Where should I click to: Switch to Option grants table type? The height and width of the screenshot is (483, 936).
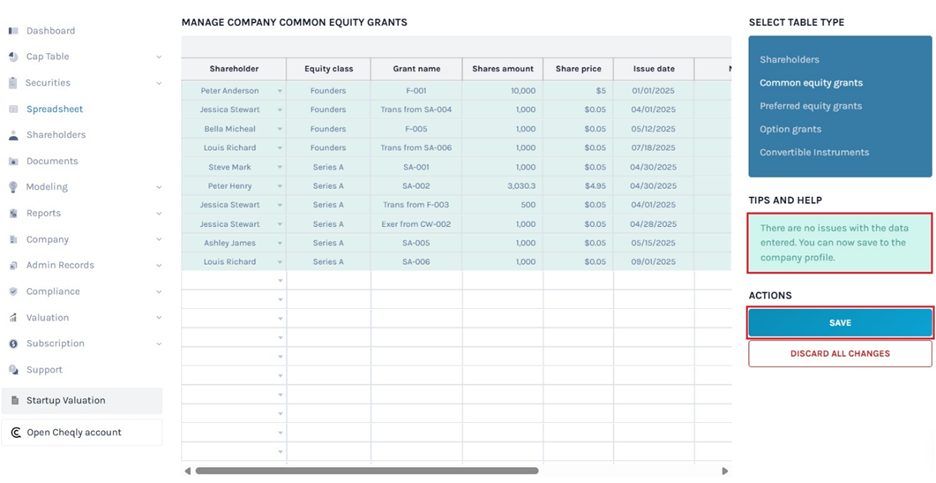pyautogui.click(x=790, y=129)
